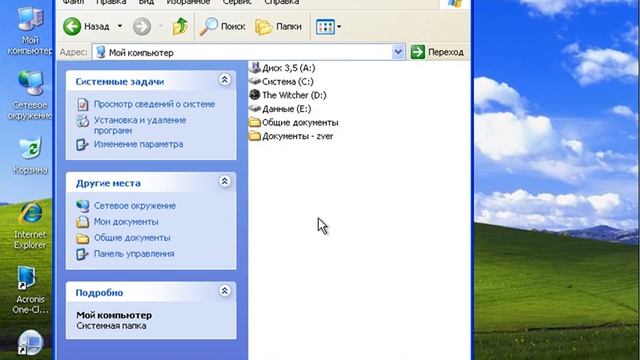Screen dimensions: 640x360
Task: Select the Система (C:) drive icon
Action: click(x=255, y=81)
